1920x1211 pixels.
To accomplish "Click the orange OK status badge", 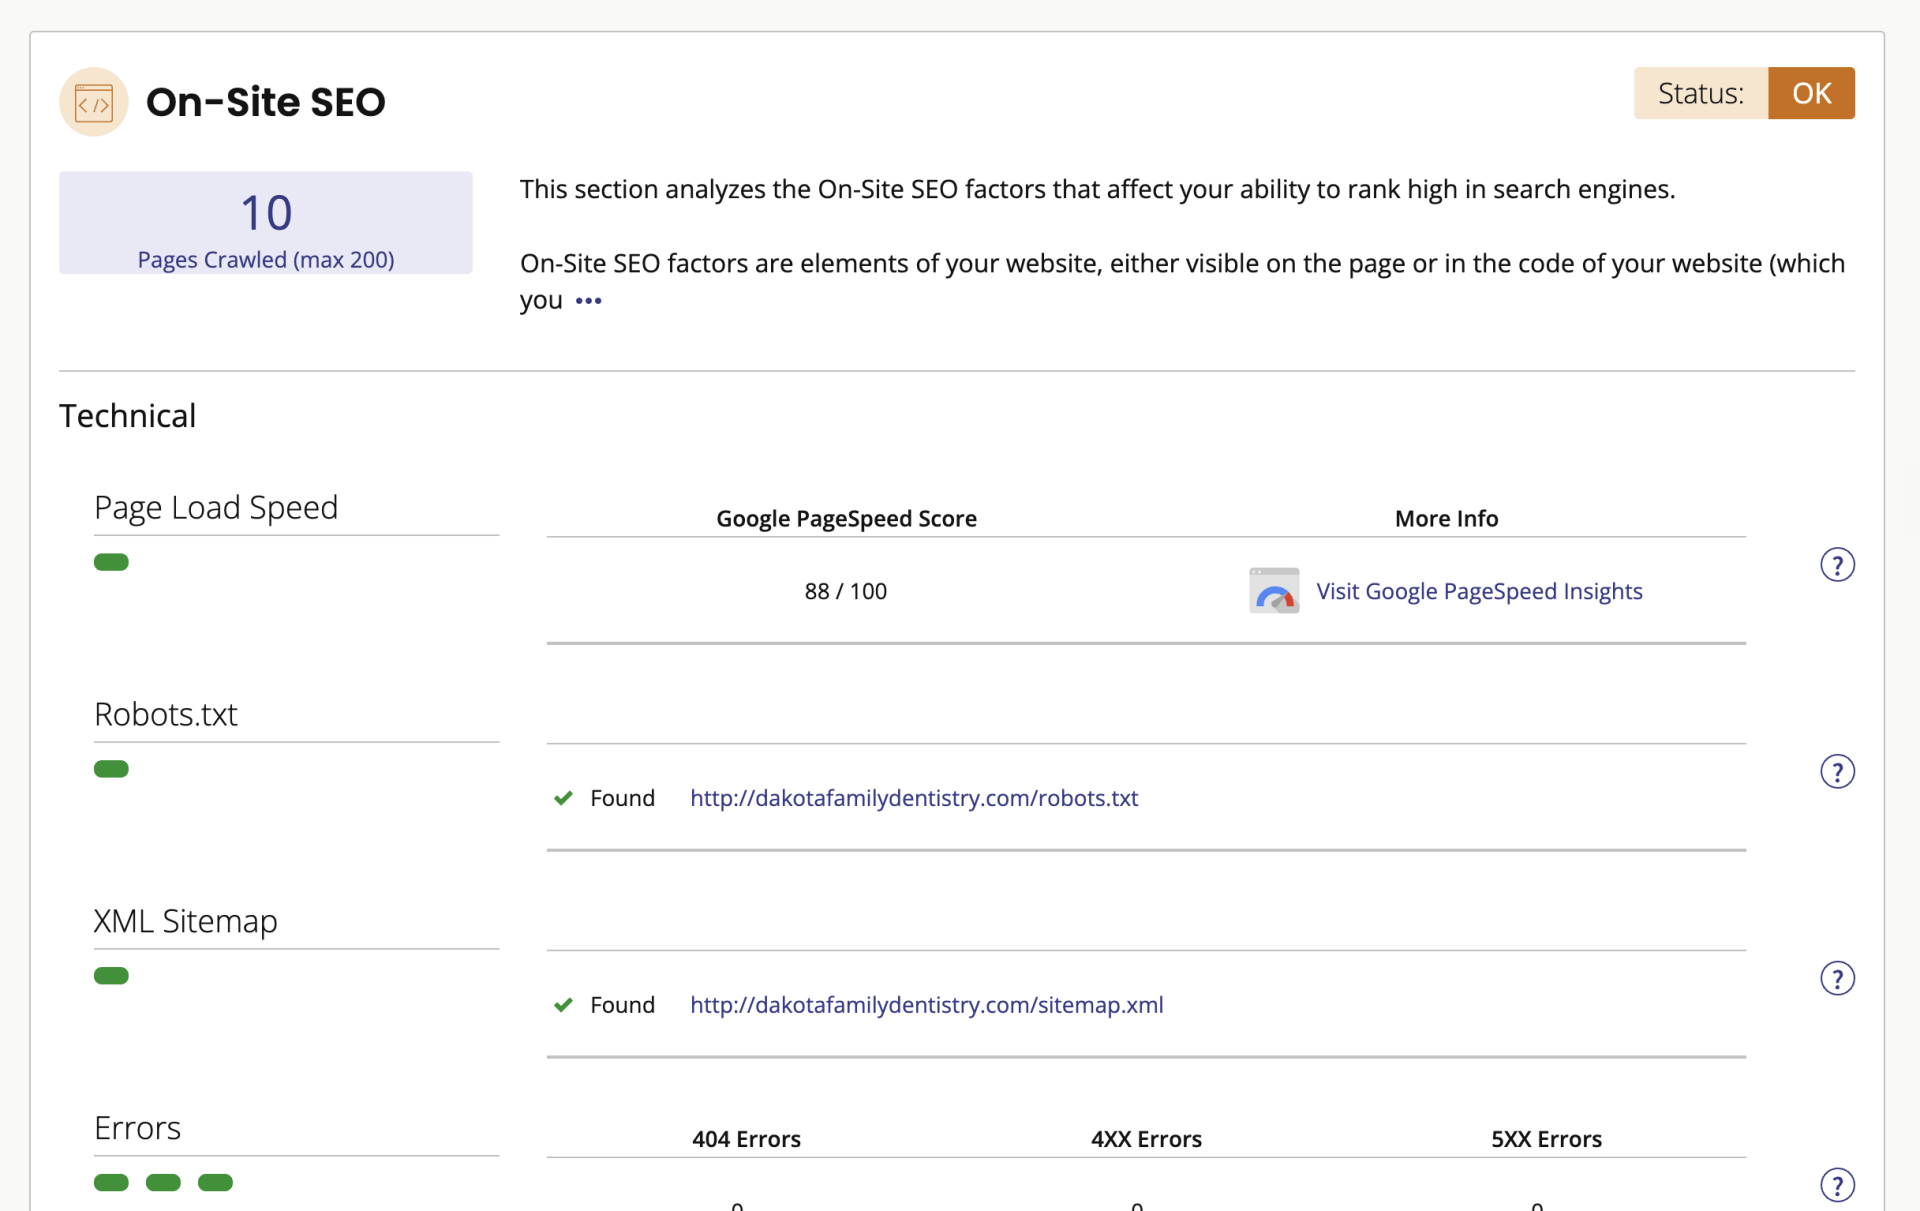I will pos(1811,93).
